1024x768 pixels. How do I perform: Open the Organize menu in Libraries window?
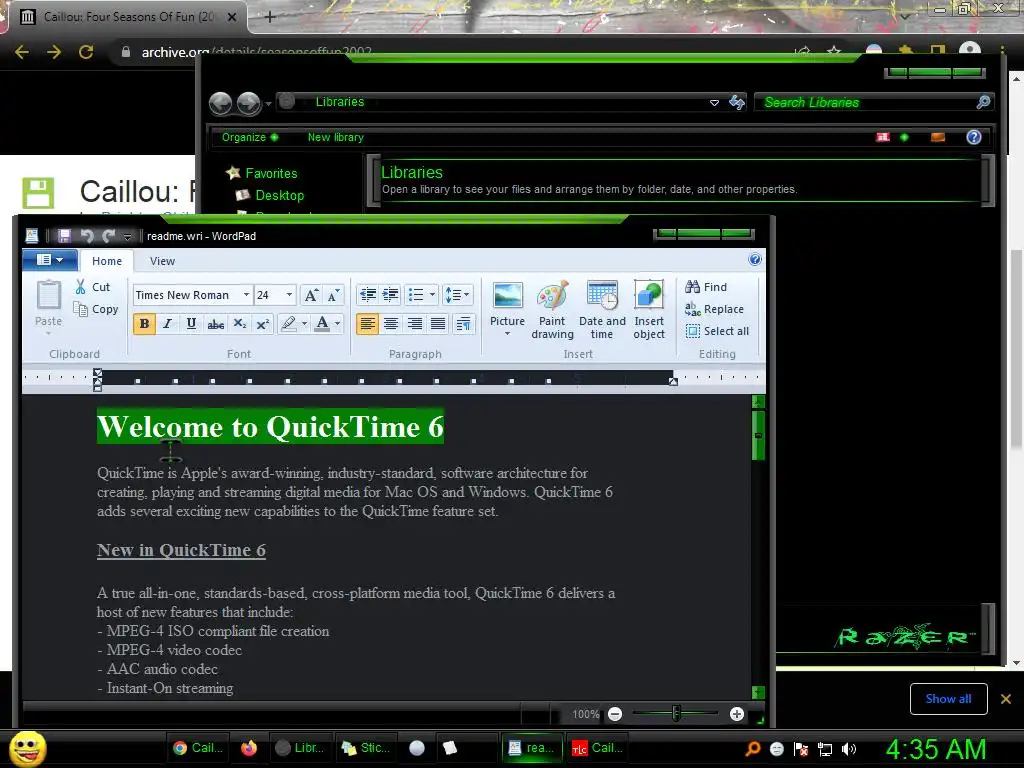coord(249,137)
